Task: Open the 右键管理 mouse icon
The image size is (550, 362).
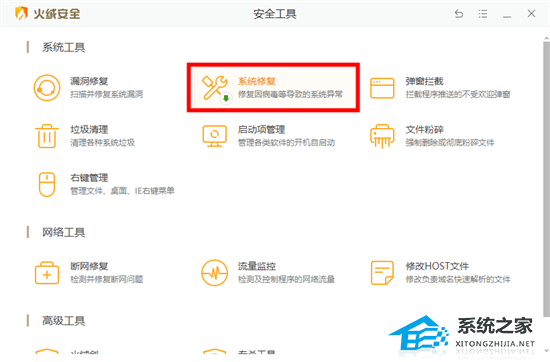Action: pyautogui.click(x=47, y=185)
